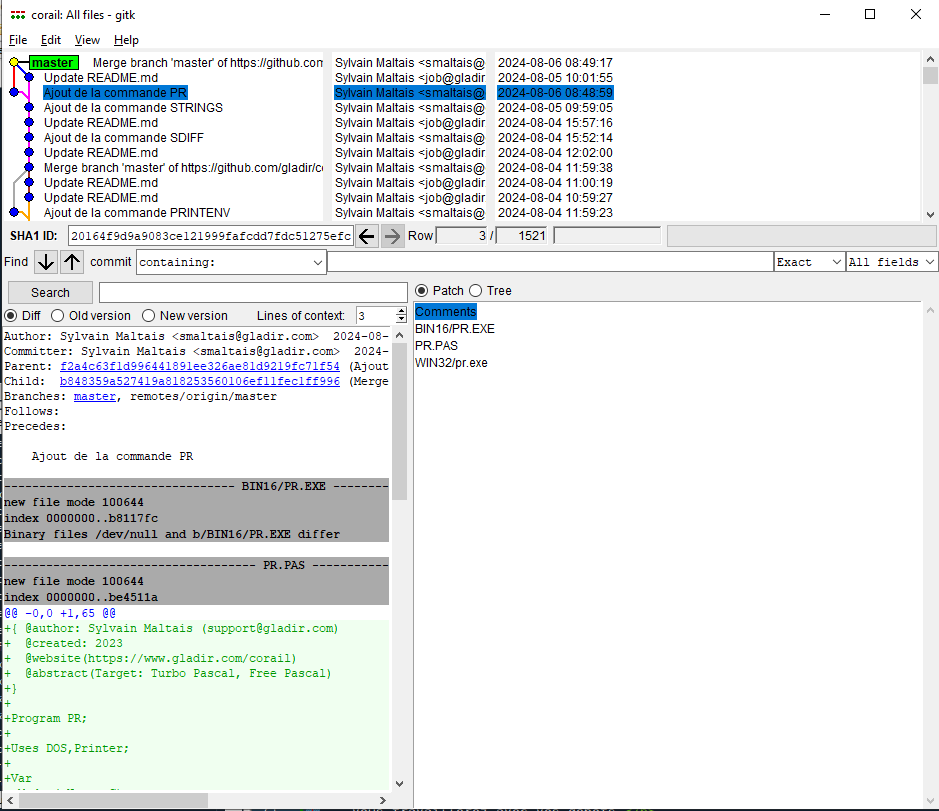Screen dimensions: 939x811
Task: Open the Help menu
Action: [x=126, y=40]
